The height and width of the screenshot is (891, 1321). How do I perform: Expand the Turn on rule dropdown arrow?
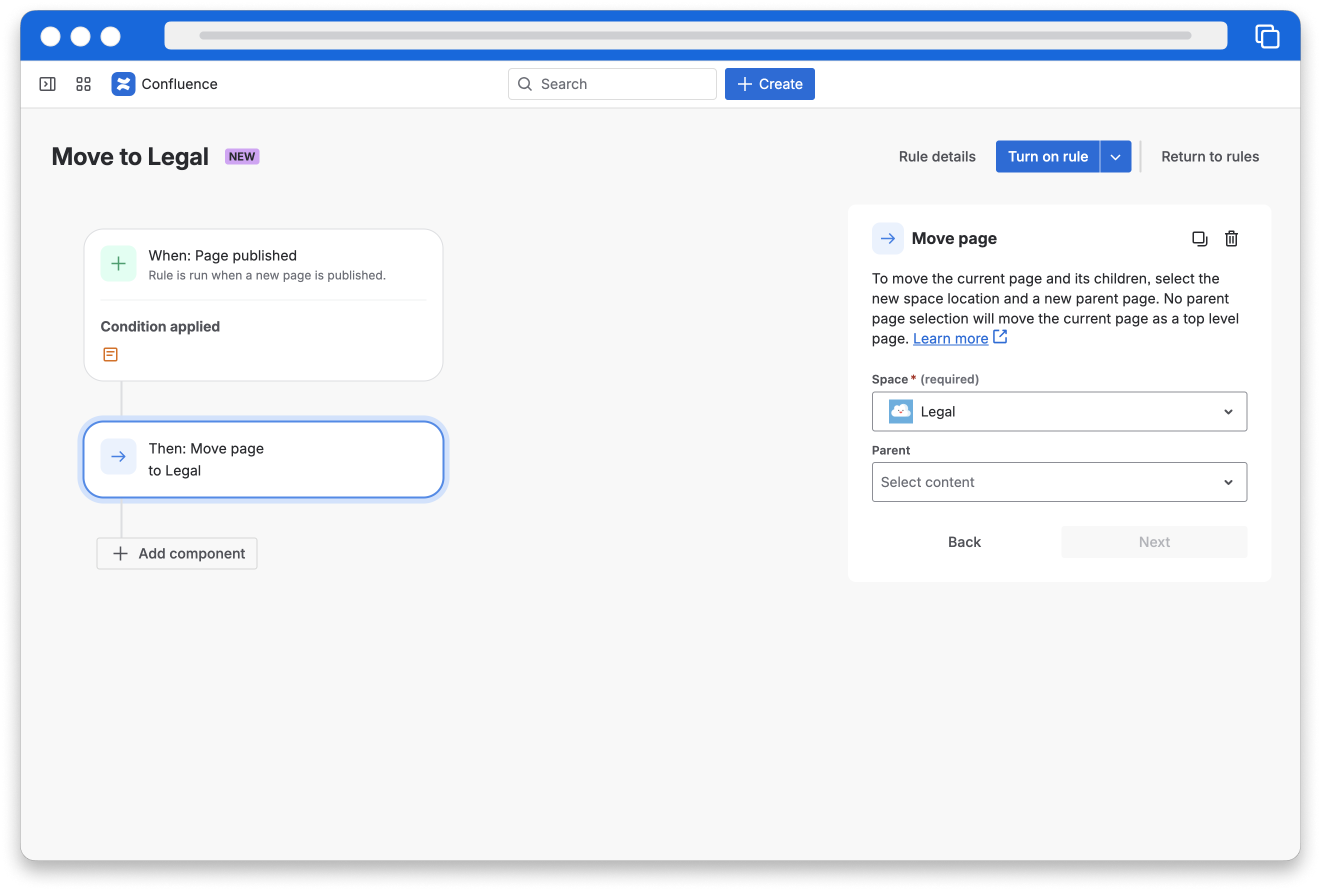tap(1116, 157)
